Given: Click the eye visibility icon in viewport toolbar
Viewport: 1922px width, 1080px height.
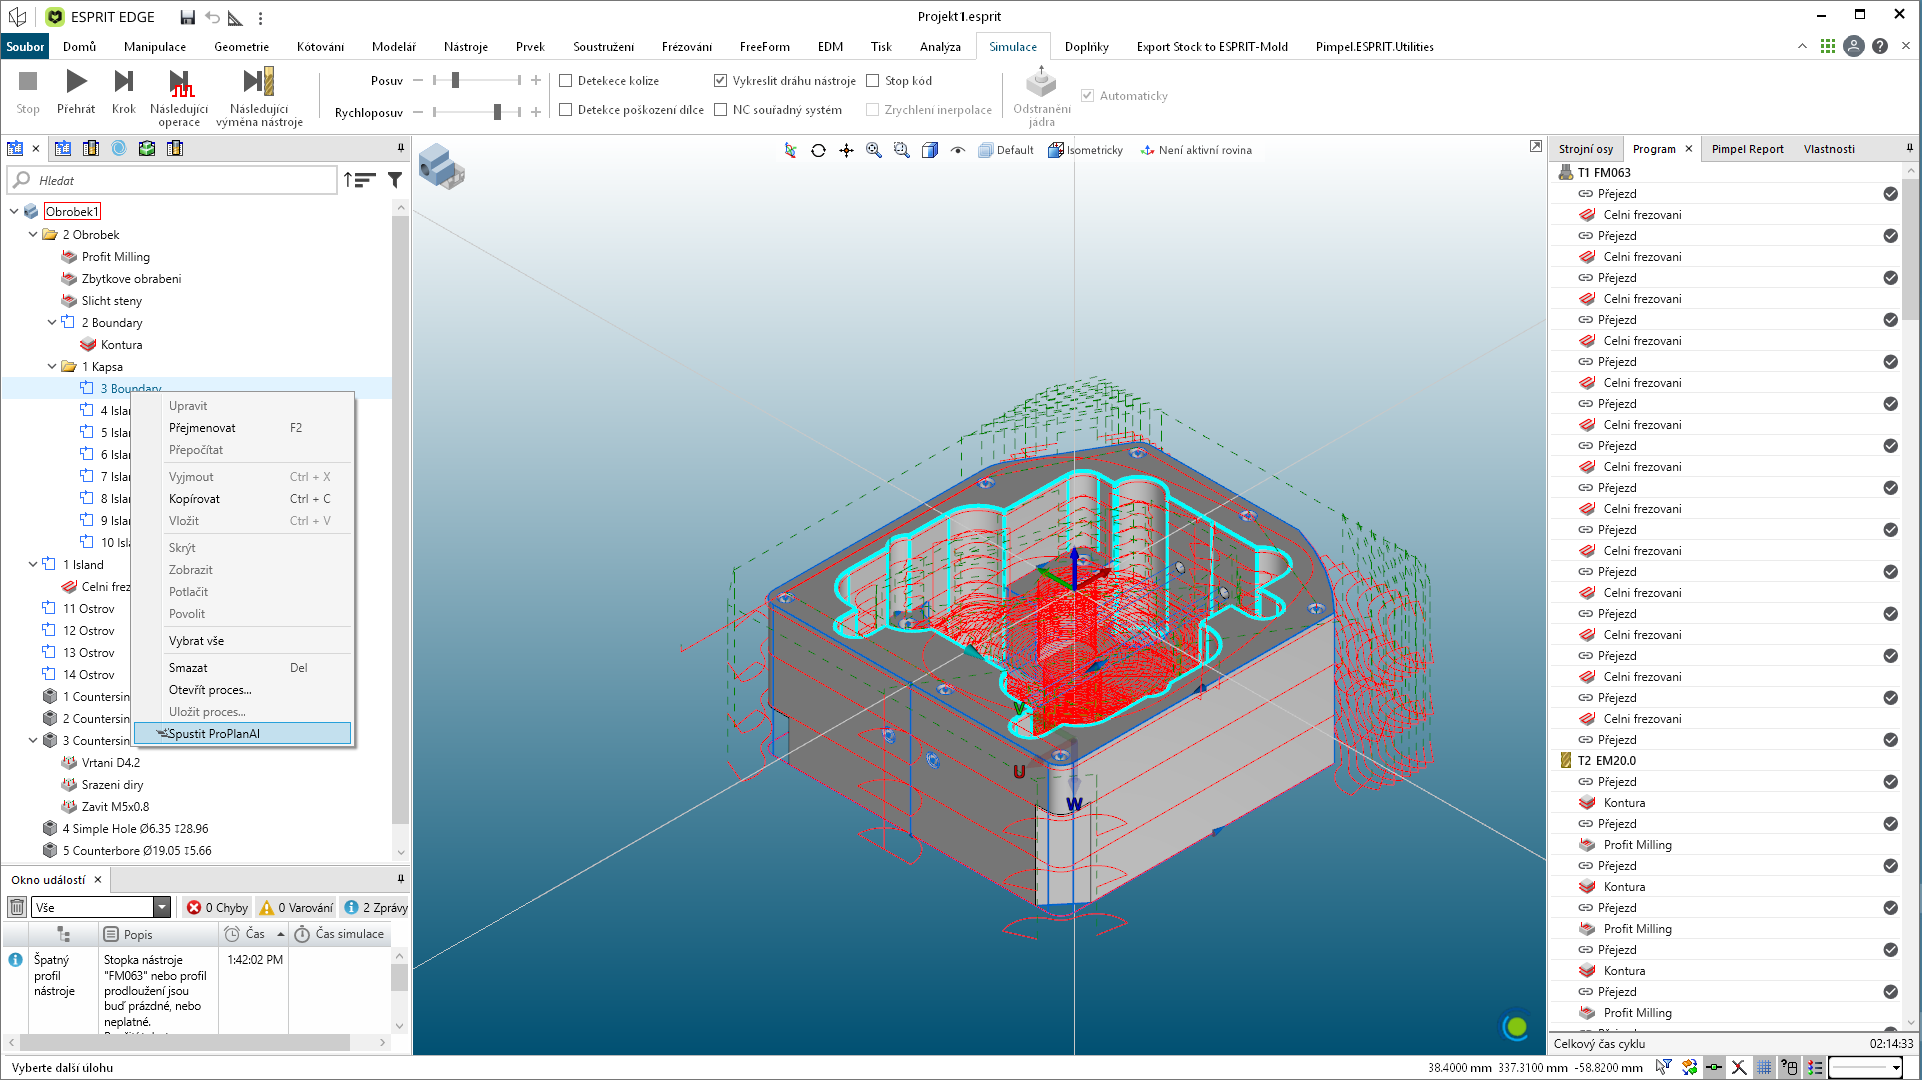Looking at the screenshot, I should coord(958,150).
